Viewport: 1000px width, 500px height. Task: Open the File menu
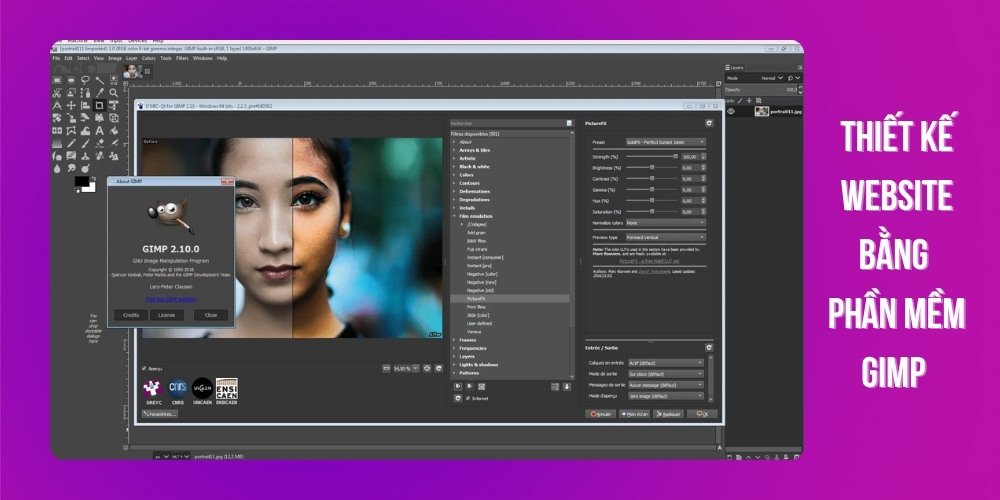tap(56, 58)
